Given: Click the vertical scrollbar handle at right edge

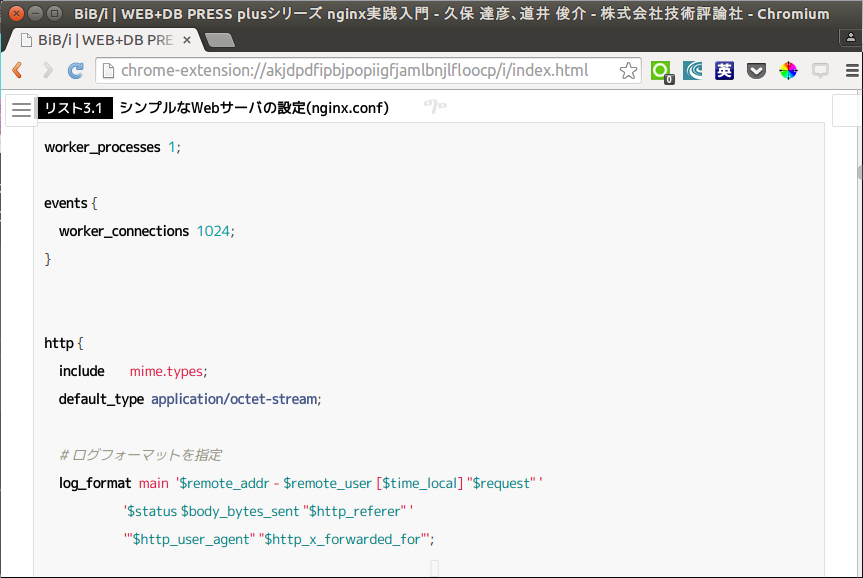Looking at the screenshot, I should [x=860, y=172].
